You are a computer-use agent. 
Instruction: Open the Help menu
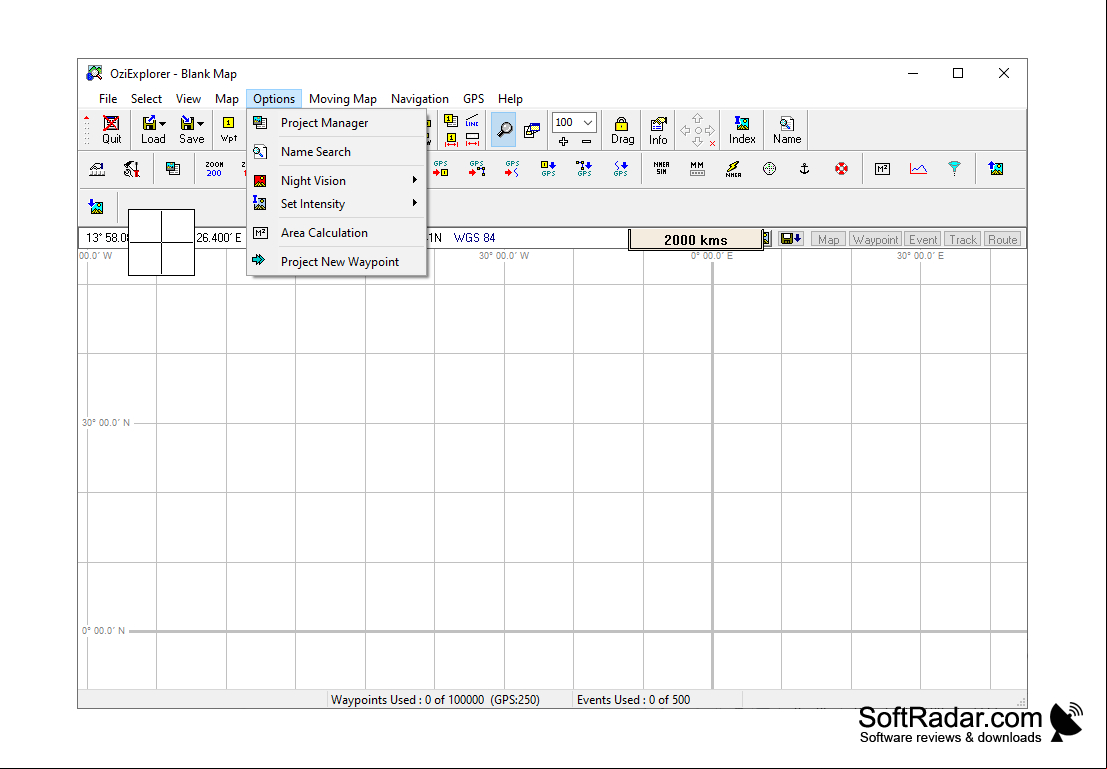(510, 99)
